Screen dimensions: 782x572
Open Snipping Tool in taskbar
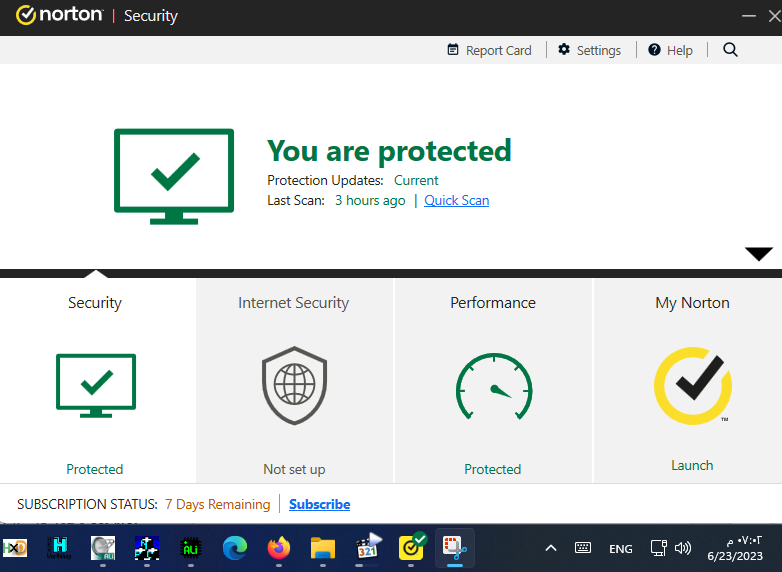pos(454,548)
